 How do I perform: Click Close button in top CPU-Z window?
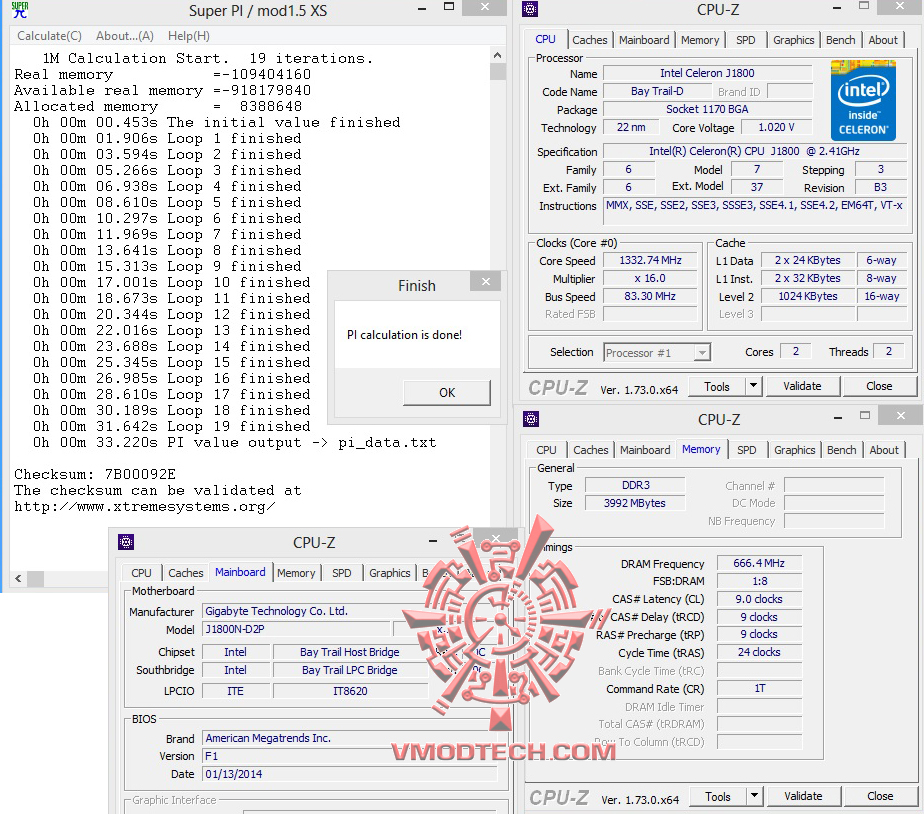coord(879,386)
